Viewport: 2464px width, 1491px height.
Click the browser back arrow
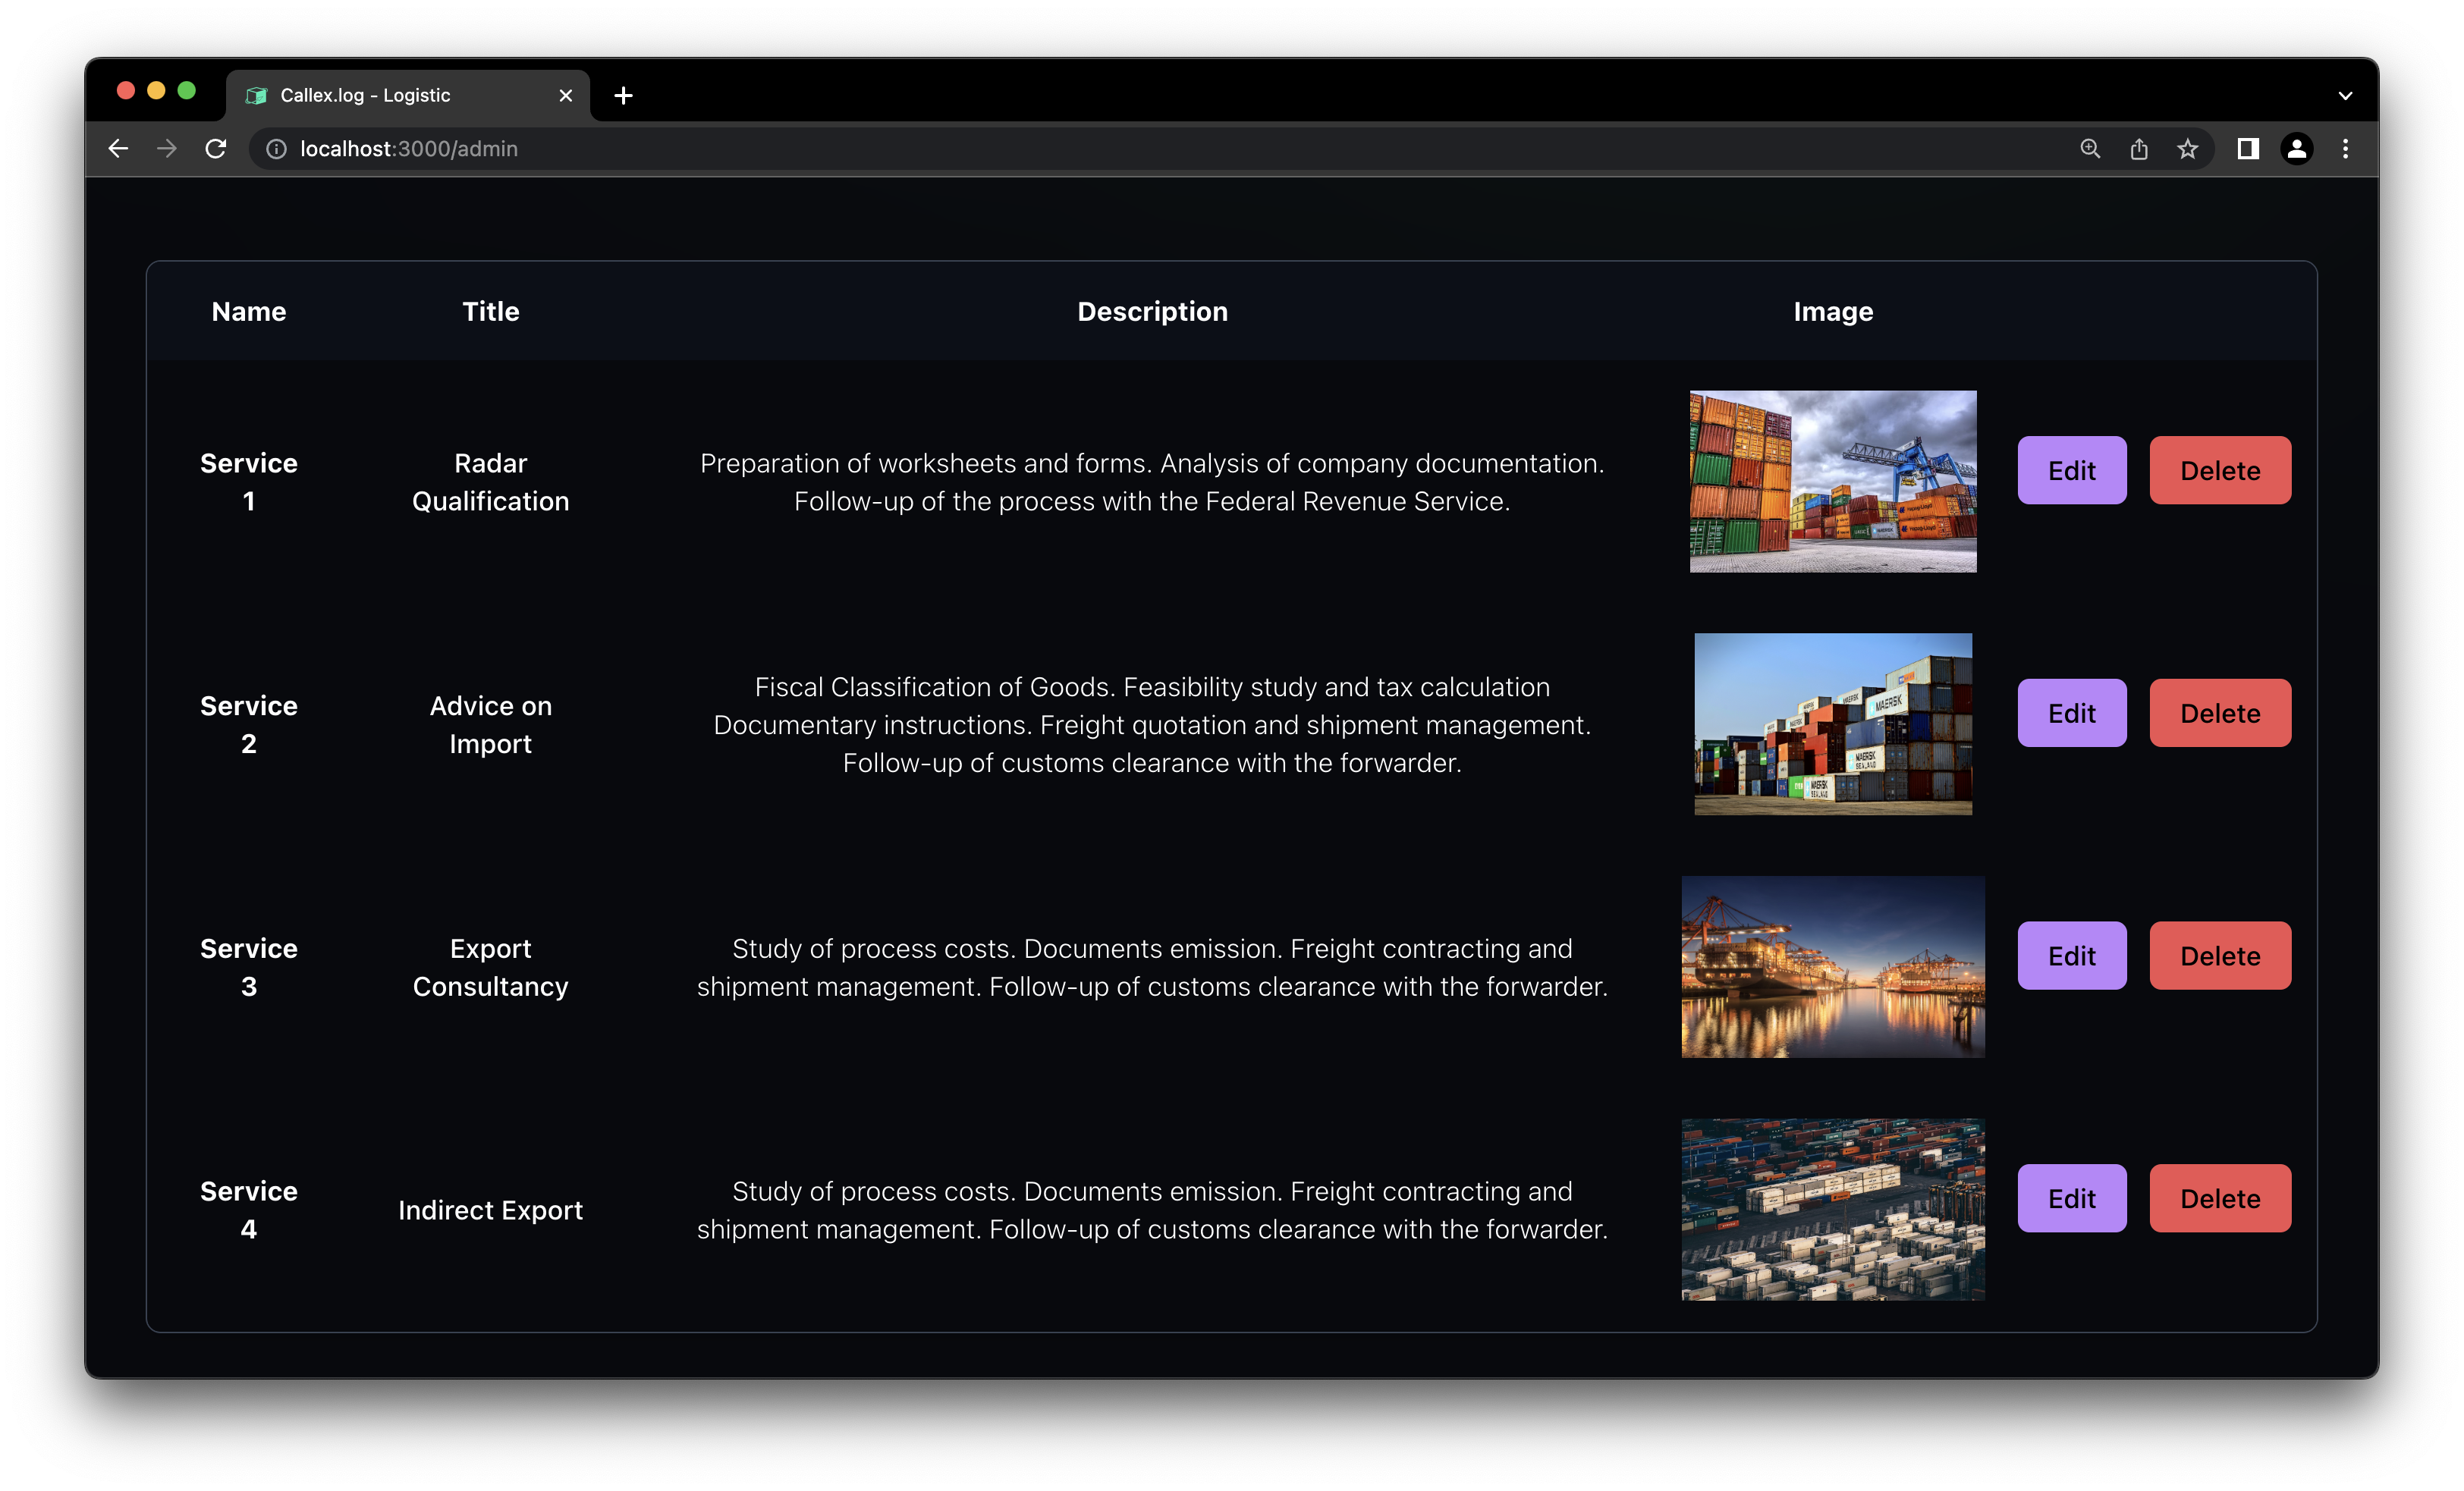[x=118, y=149]
